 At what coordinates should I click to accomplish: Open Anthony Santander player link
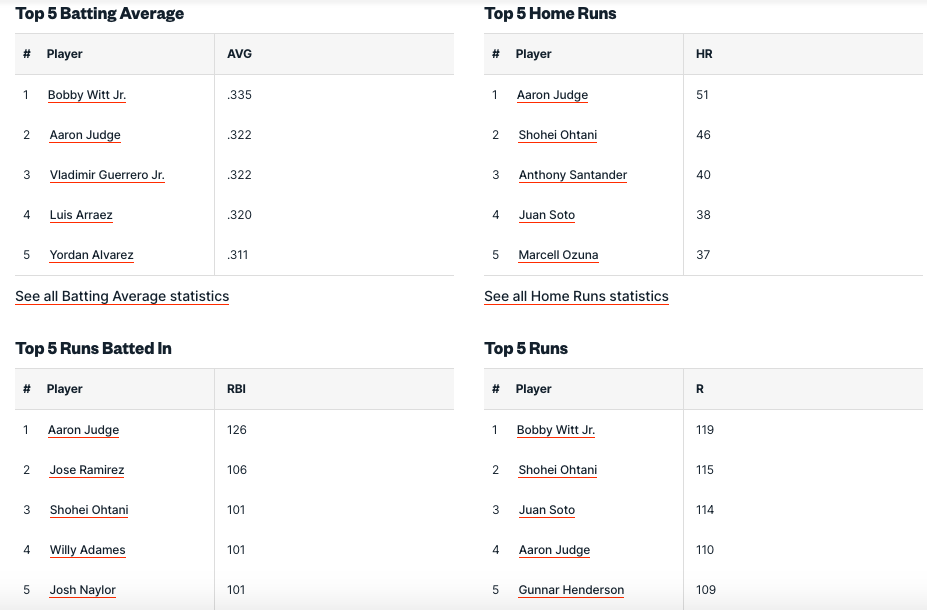tap(573, 175)
